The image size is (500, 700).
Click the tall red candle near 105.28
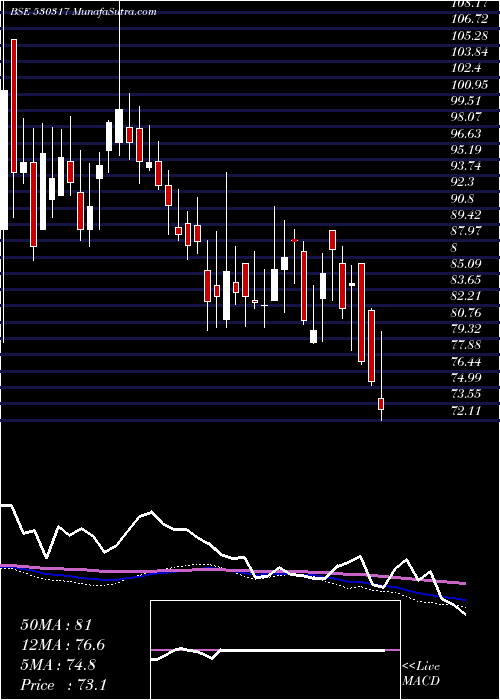(14, 106)
